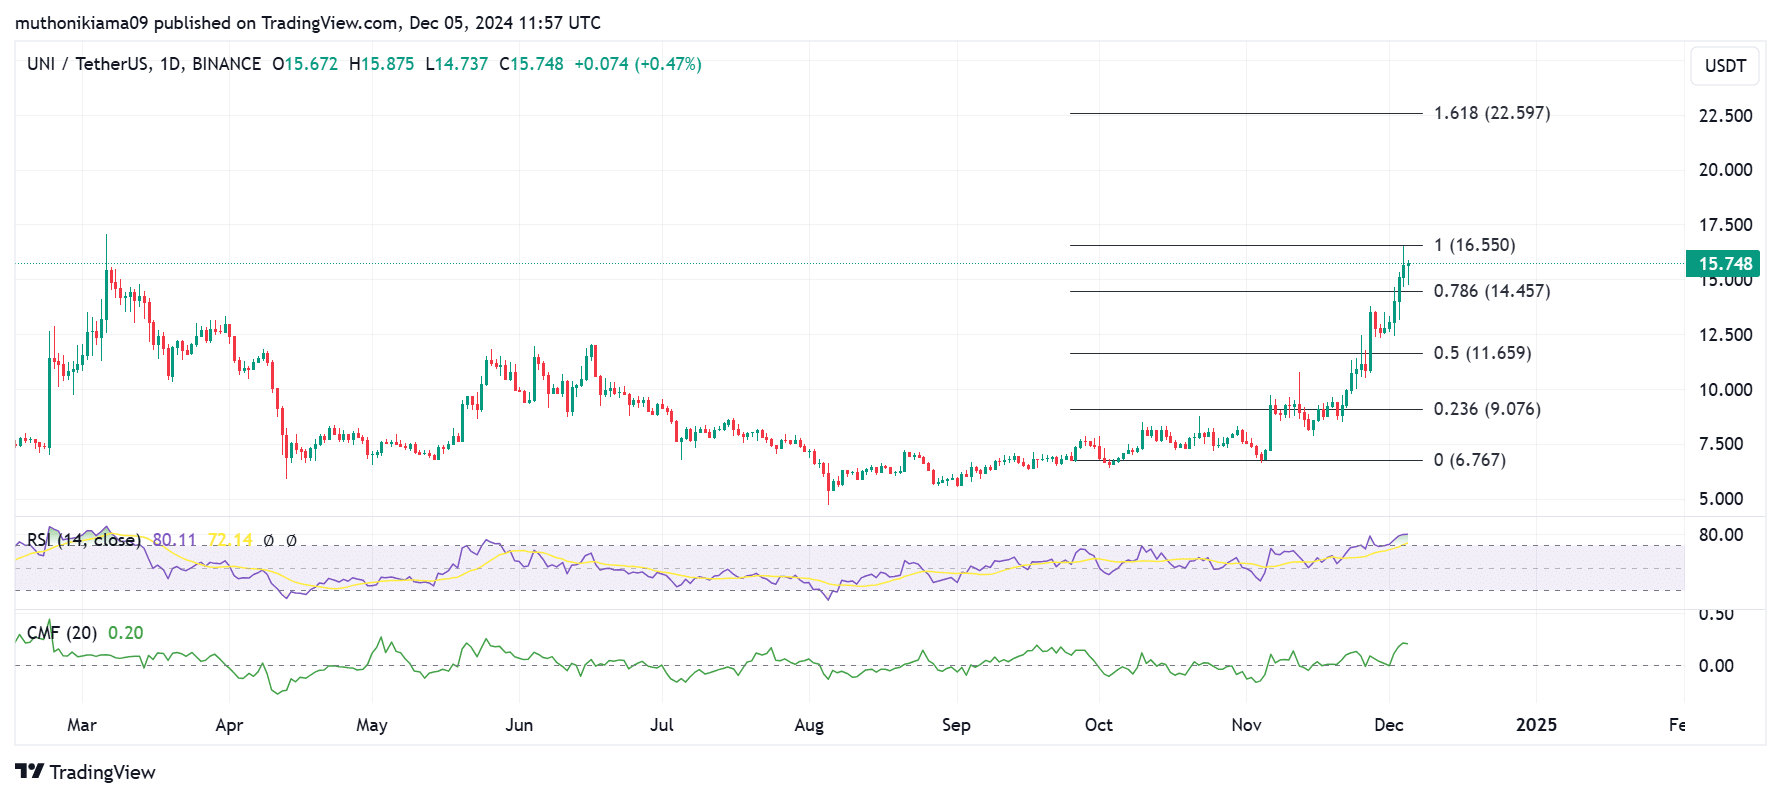The width and height of the screenshot is (1781, 798).
Task: Click the Mar label on time axis
Action: click(82, 725)
